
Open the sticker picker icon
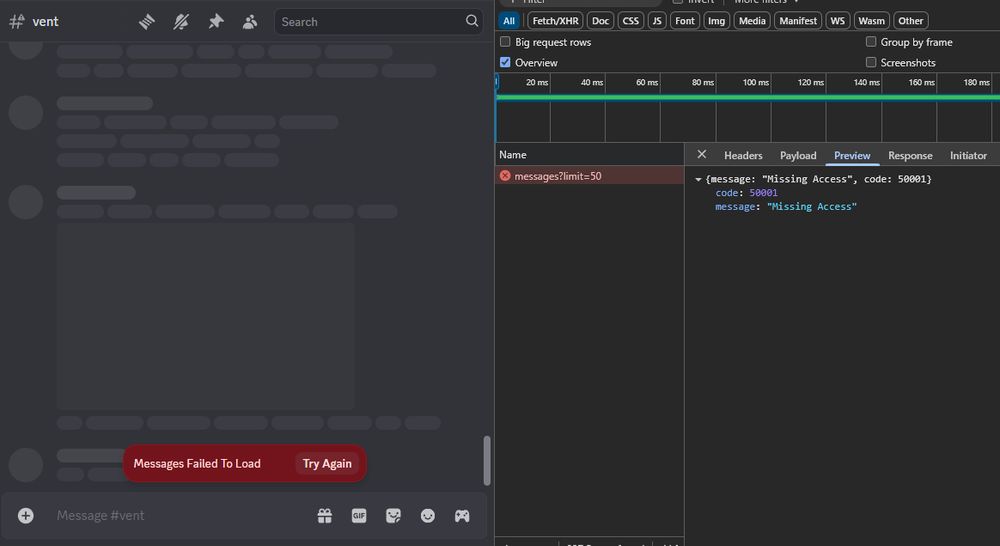(393, 515)
